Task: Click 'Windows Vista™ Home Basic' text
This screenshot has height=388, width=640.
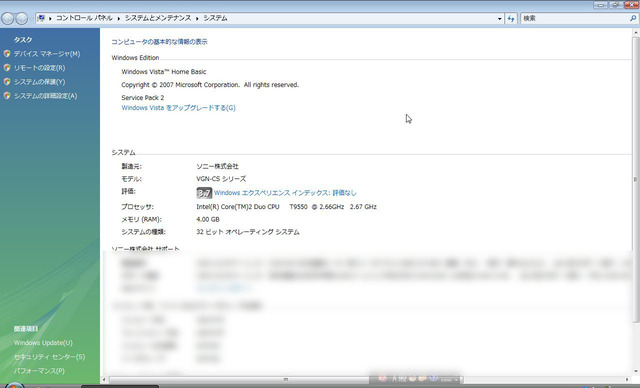Action: pos(164,72)
